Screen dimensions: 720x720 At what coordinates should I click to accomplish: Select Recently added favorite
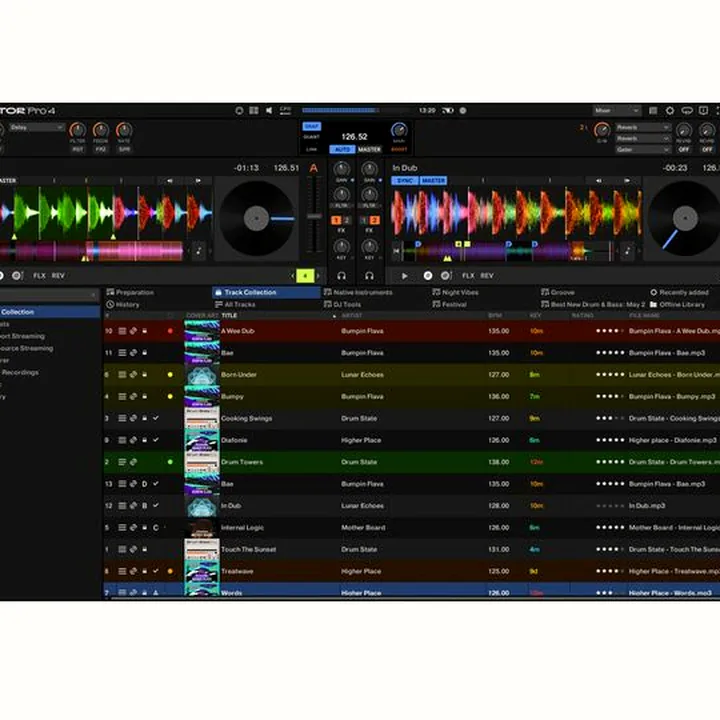click(680, 292)
